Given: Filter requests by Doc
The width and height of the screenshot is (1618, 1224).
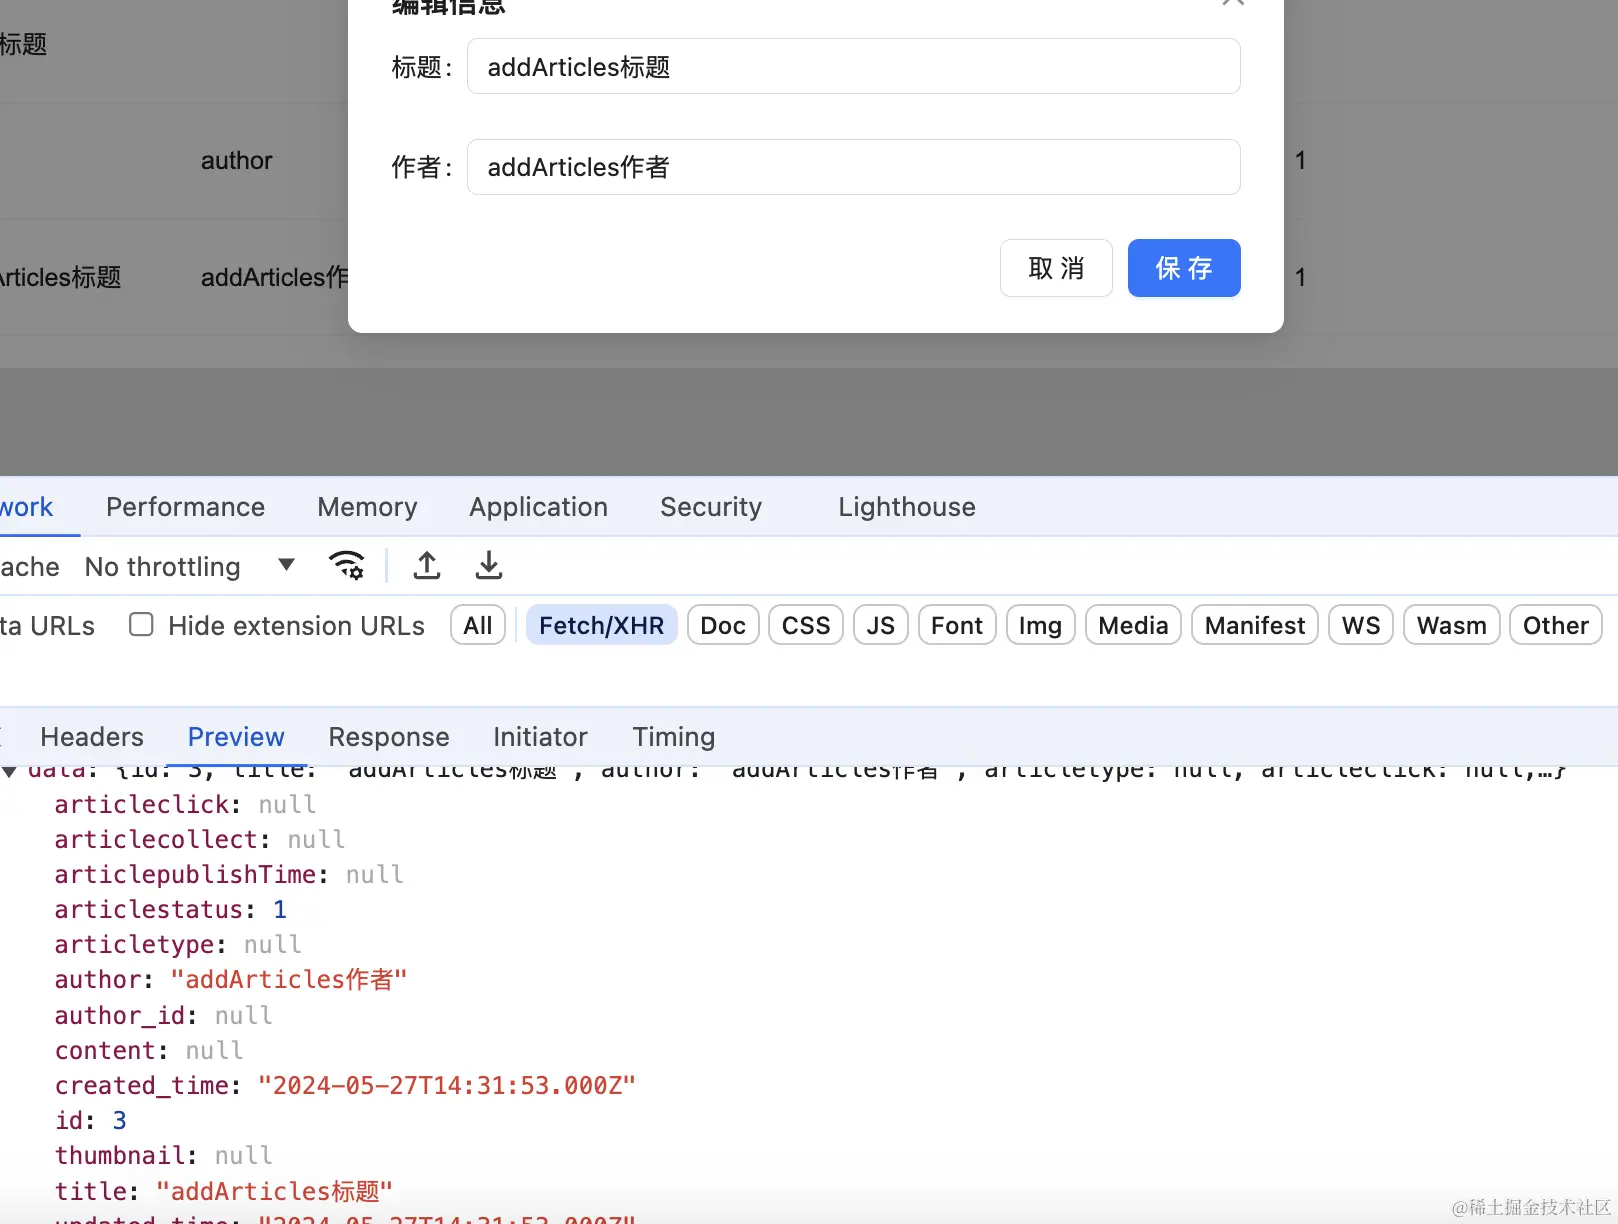Looking at the screenshot, I should point(723,625).
